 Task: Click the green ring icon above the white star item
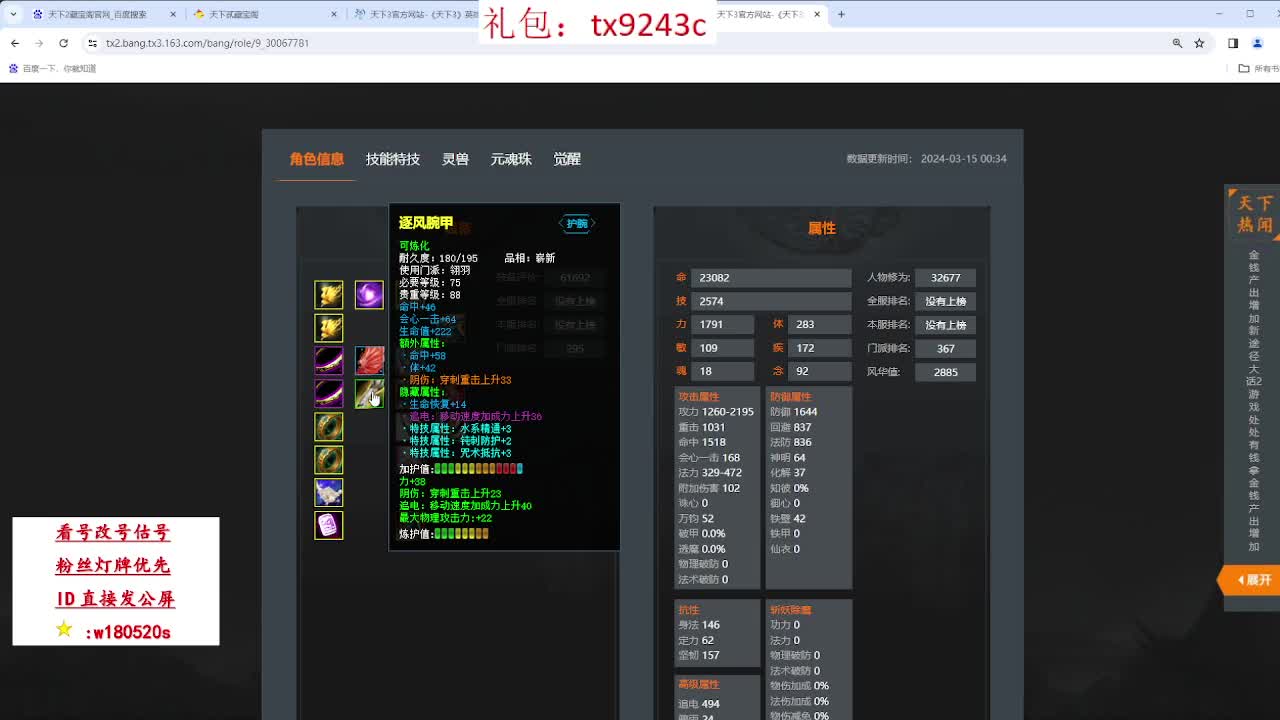tap(329, 459)
